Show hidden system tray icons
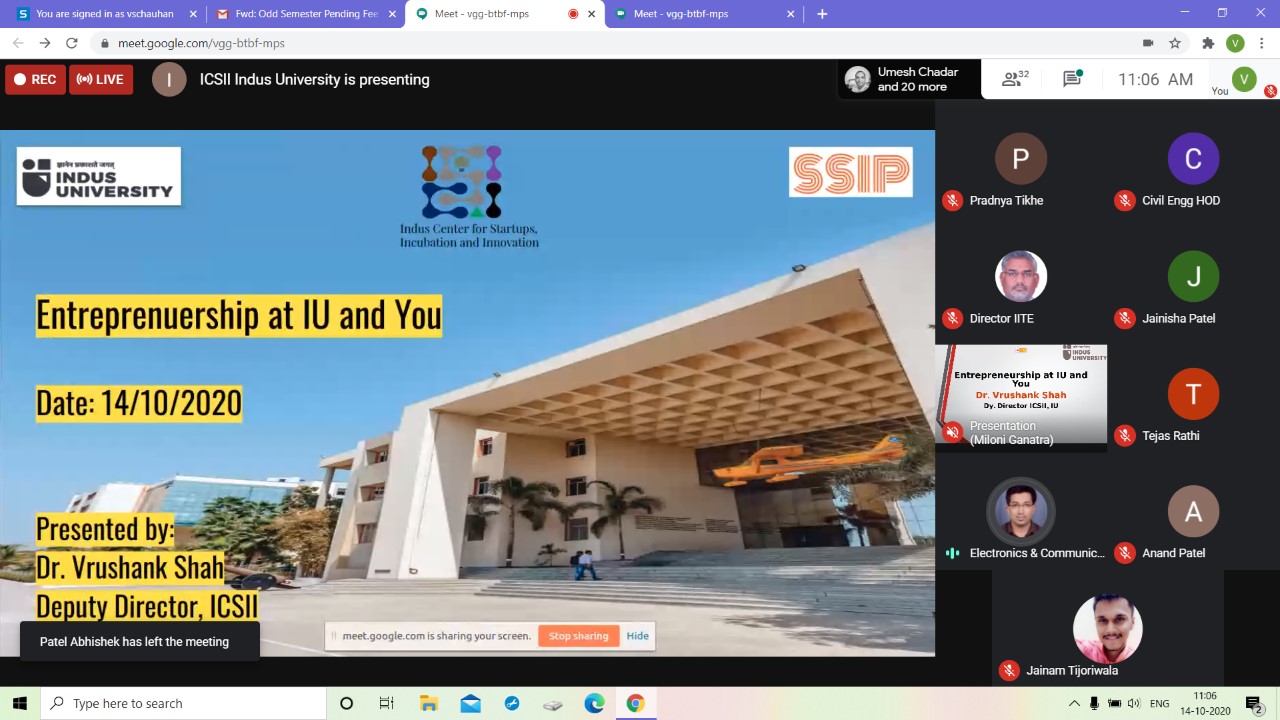This screenshot has width=1280, height=720. (x=1074, y=703)
